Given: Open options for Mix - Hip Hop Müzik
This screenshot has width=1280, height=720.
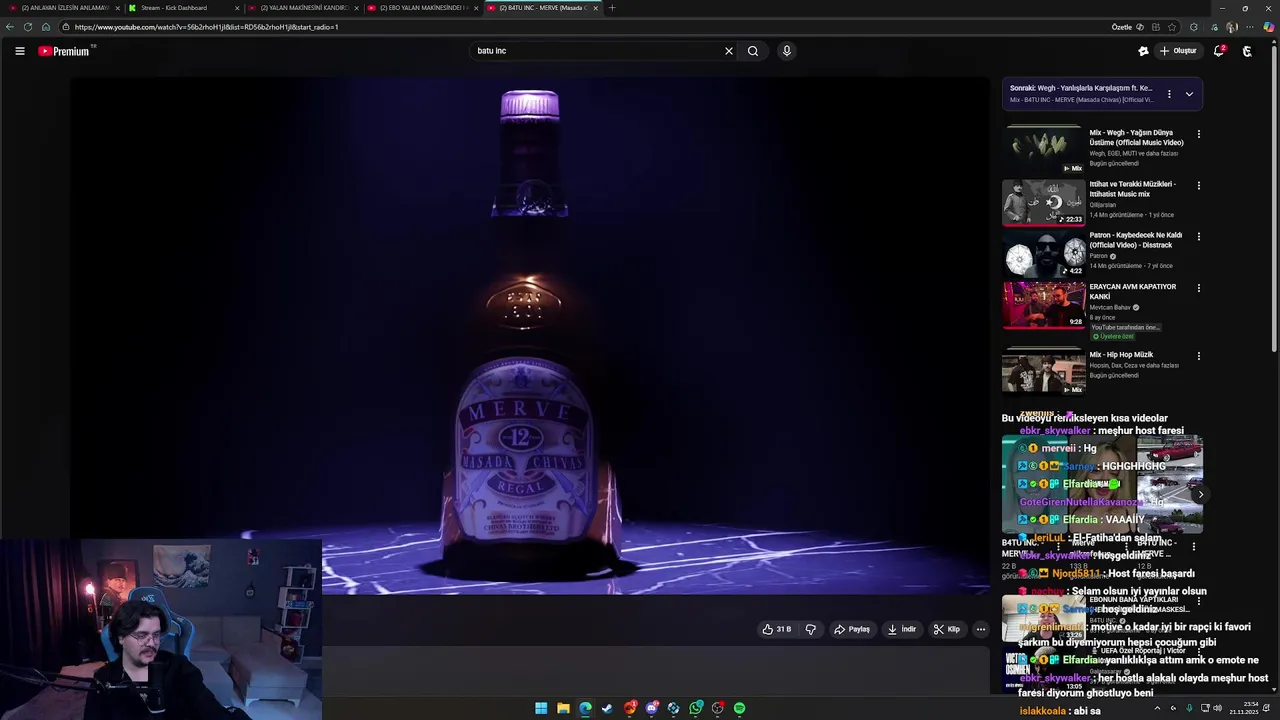Looking at the screenshot, I should pos(1199,356).
